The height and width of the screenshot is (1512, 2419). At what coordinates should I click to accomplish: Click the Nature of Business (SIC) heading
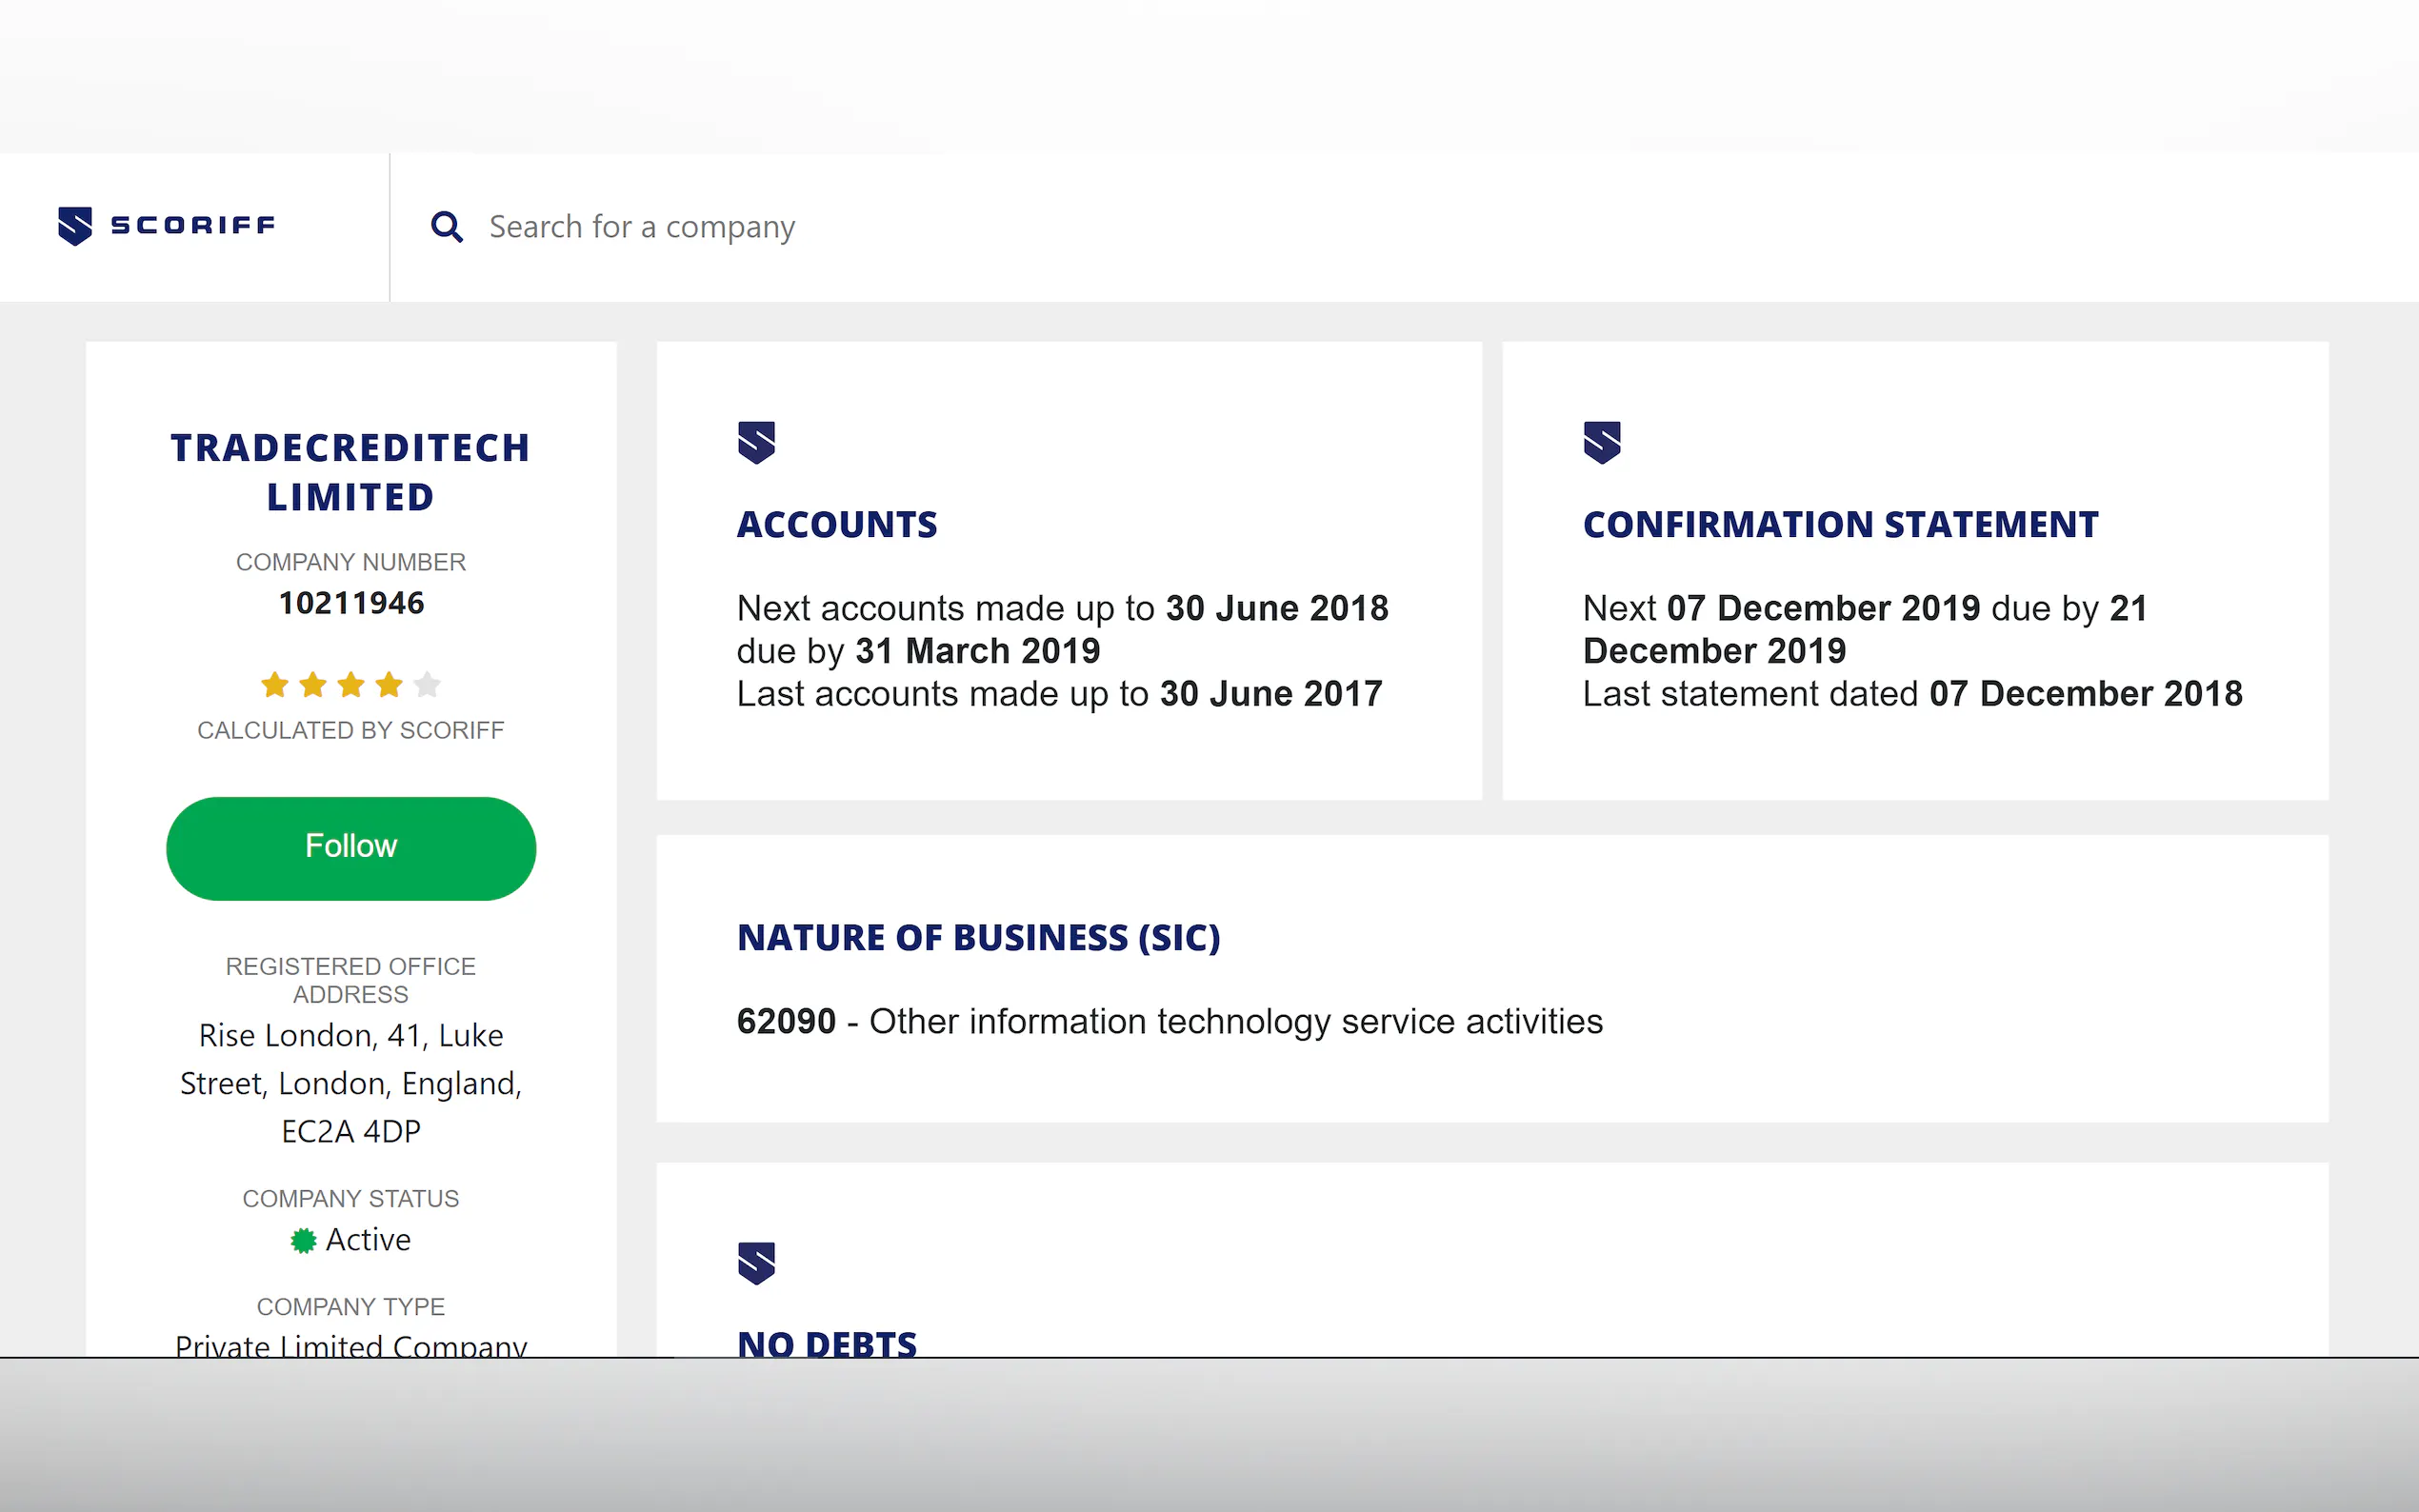pos(978,938)
